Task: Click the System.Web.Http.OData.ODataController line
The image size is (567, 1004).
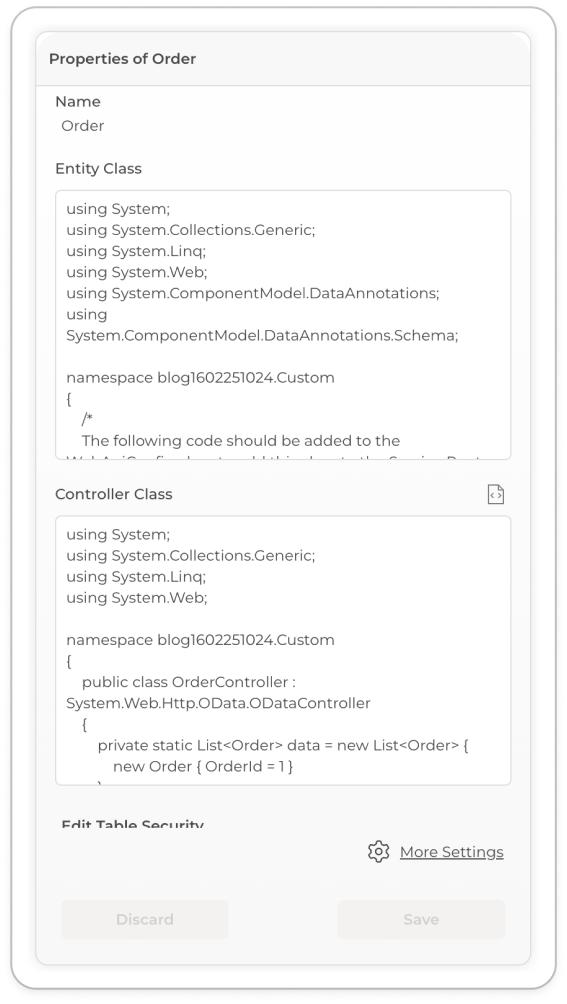Action: click(218, 704)
